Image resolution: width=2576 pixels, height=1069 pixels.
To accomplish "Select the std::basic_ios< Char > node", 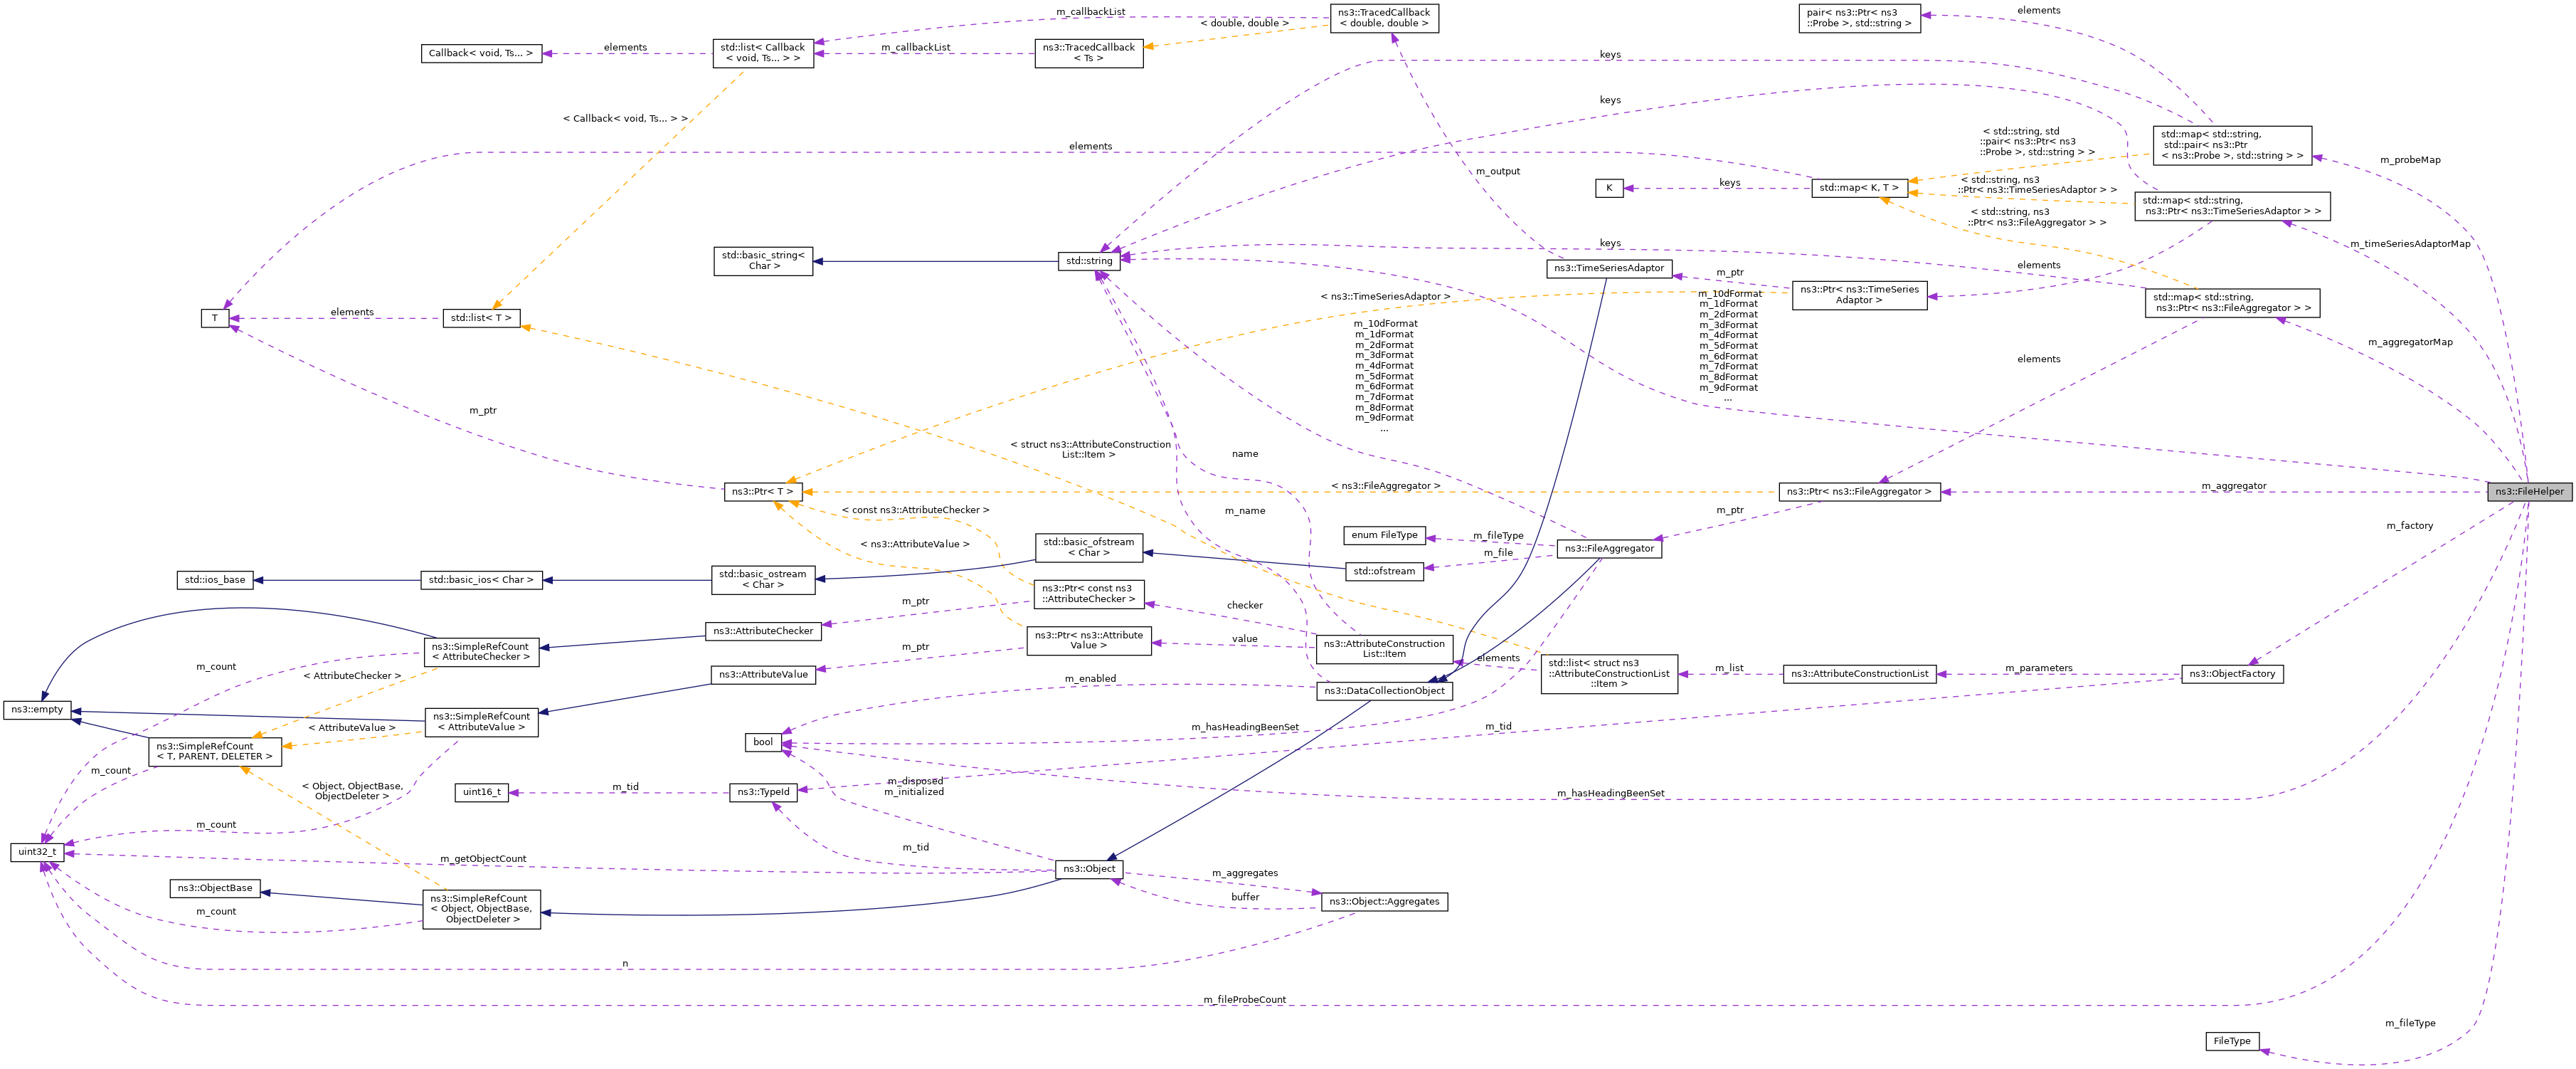I will click(x=481, y=580).
